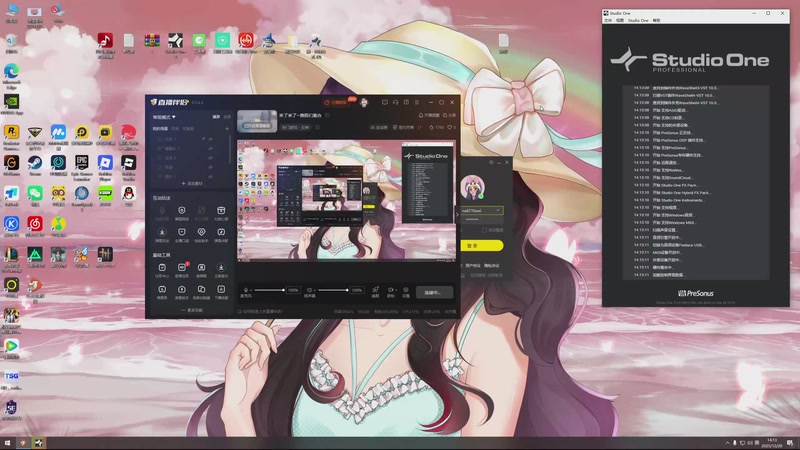The height and width of the screenshot is (450, 800).
Task: Click the live preview canvas in live companion
Action: click(346, 199)
